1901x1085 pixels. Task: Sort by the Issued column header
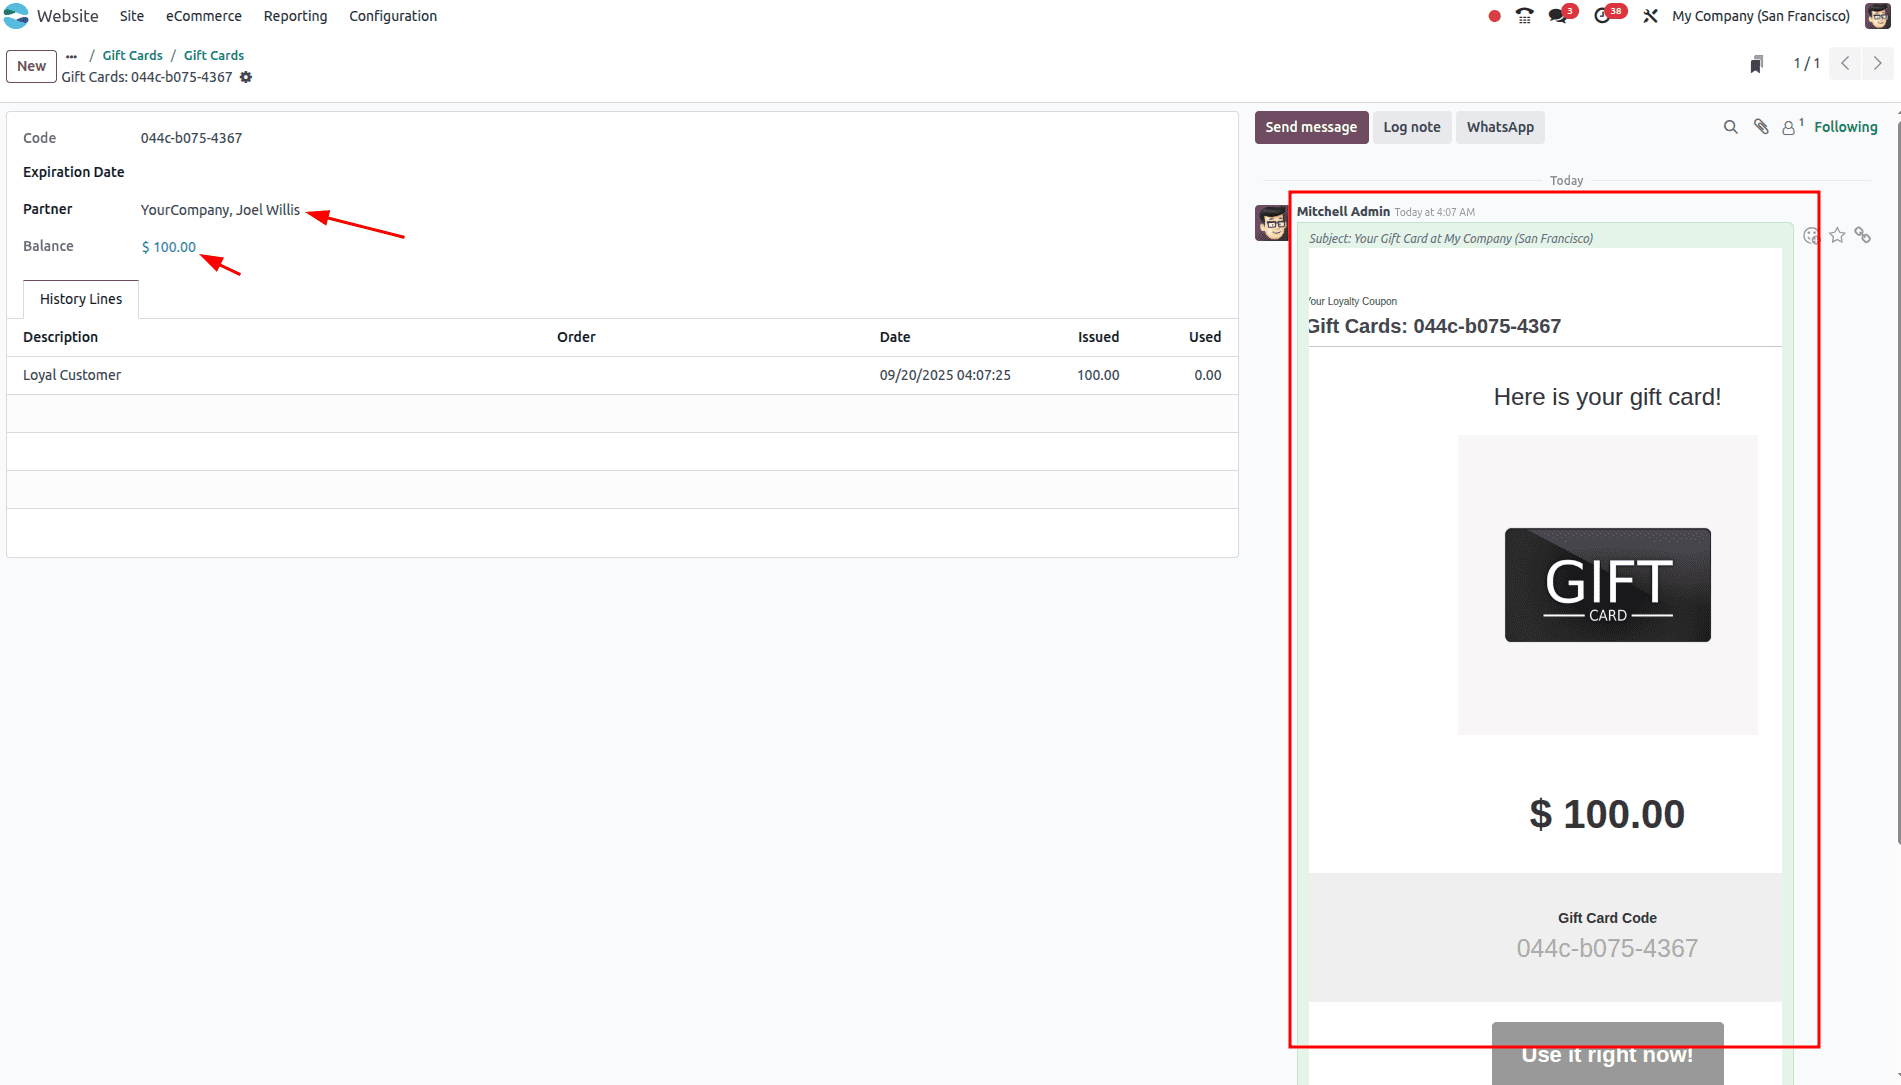[x=1098, y=337]
